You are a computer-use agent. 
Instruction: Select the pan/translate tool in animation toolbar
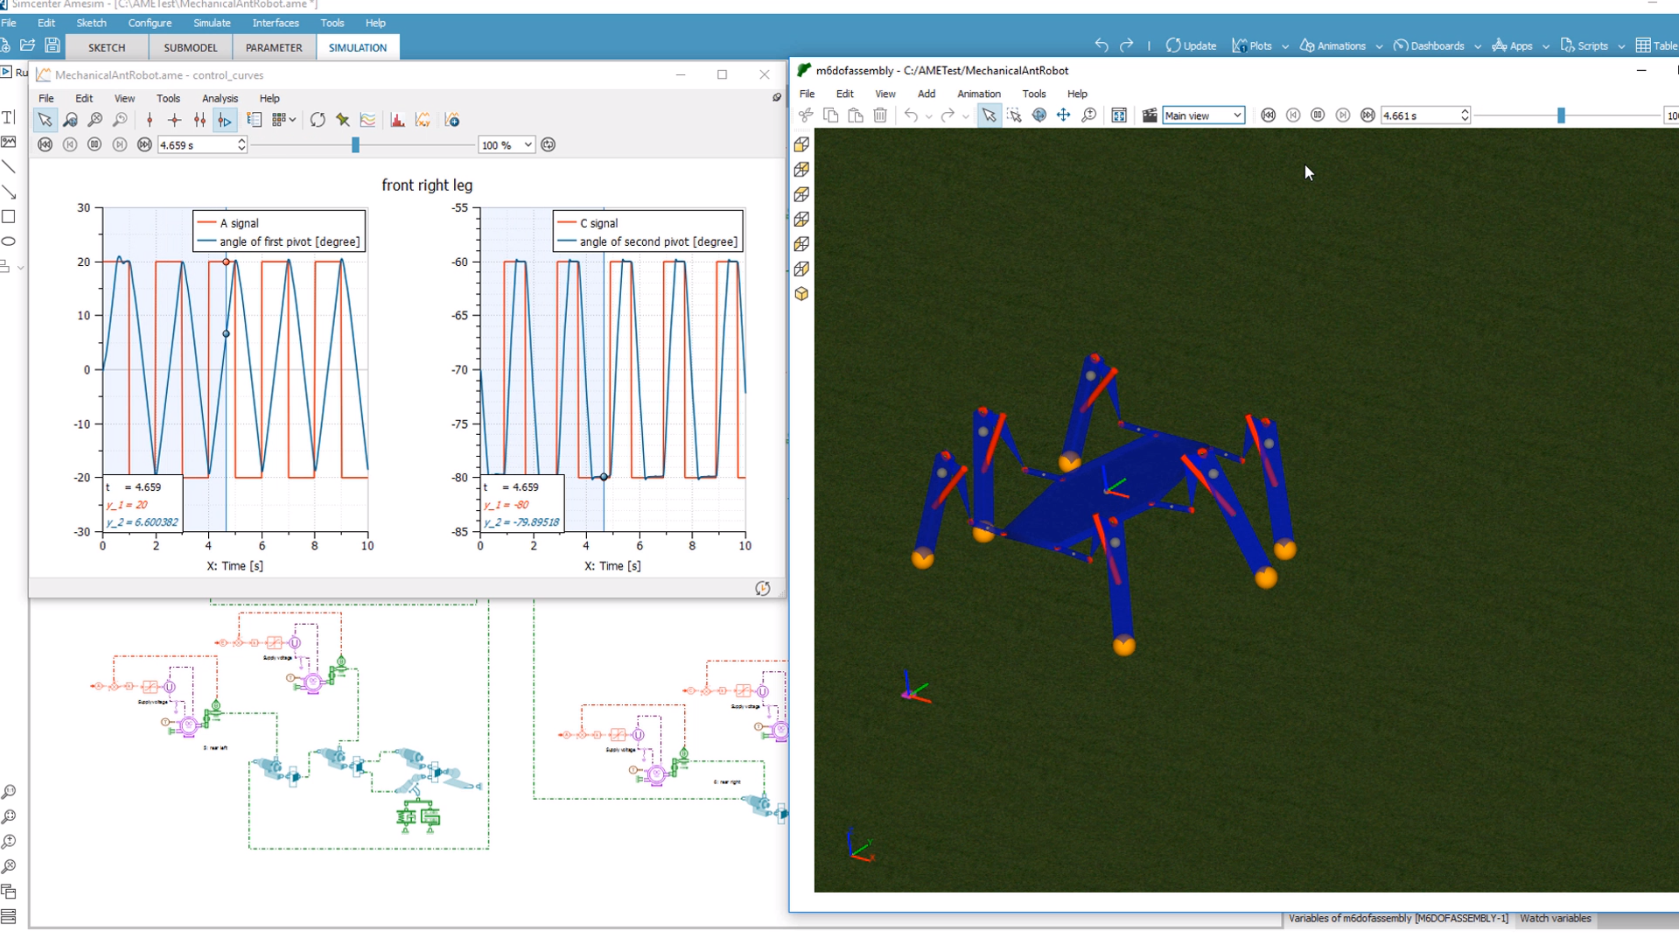click(1064, 116)
